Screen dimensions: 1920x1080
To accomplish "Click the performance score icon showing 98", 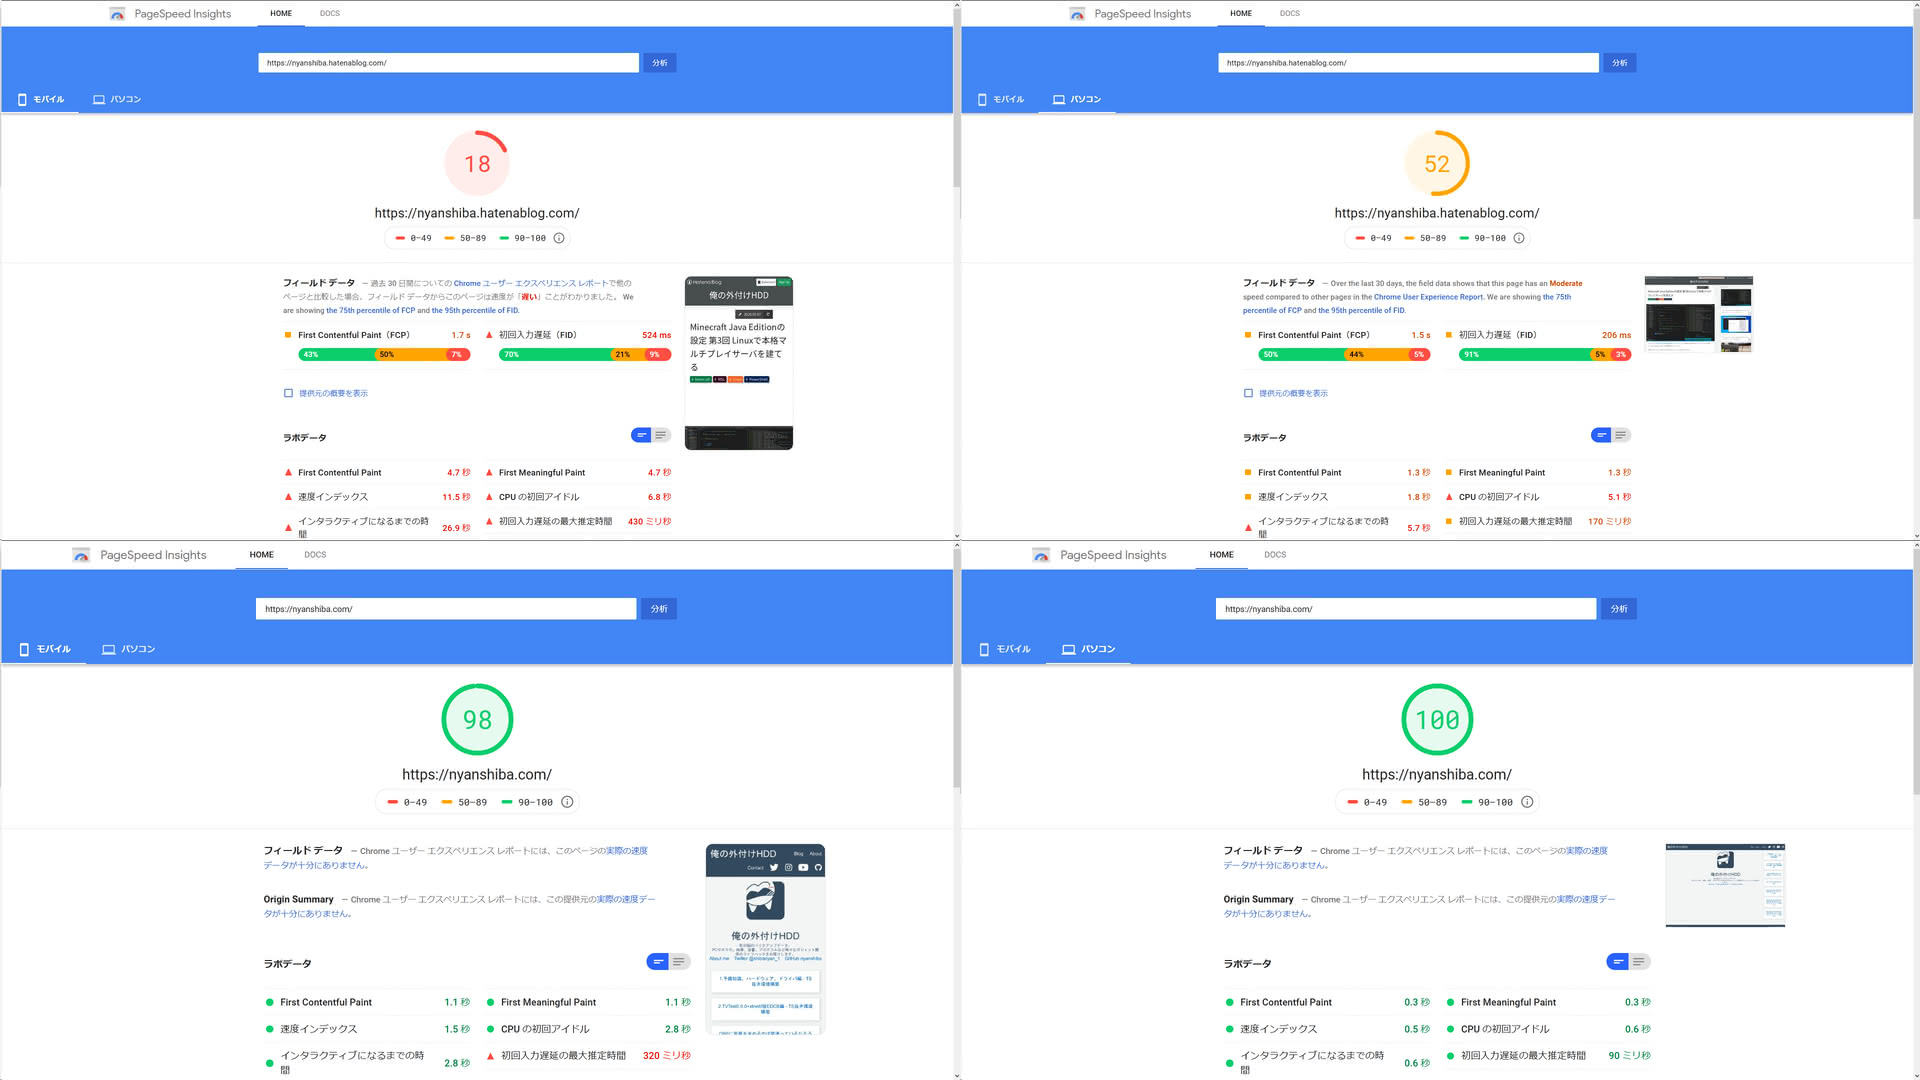I will pos(475,717).
